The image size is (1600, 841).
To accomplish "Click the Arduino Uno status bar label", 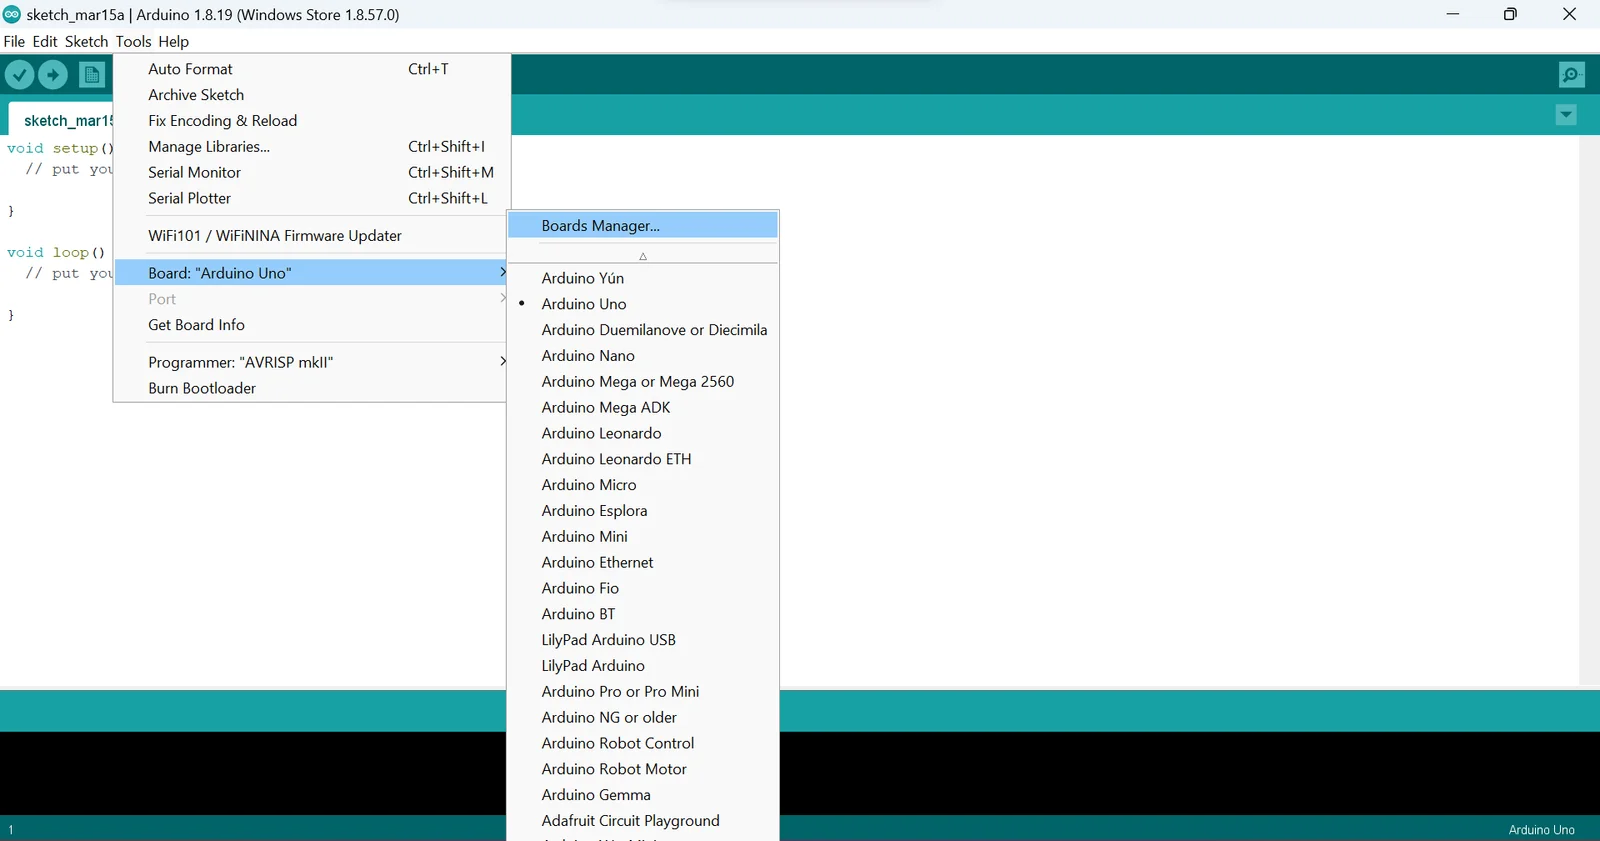I will point(1541,830).
